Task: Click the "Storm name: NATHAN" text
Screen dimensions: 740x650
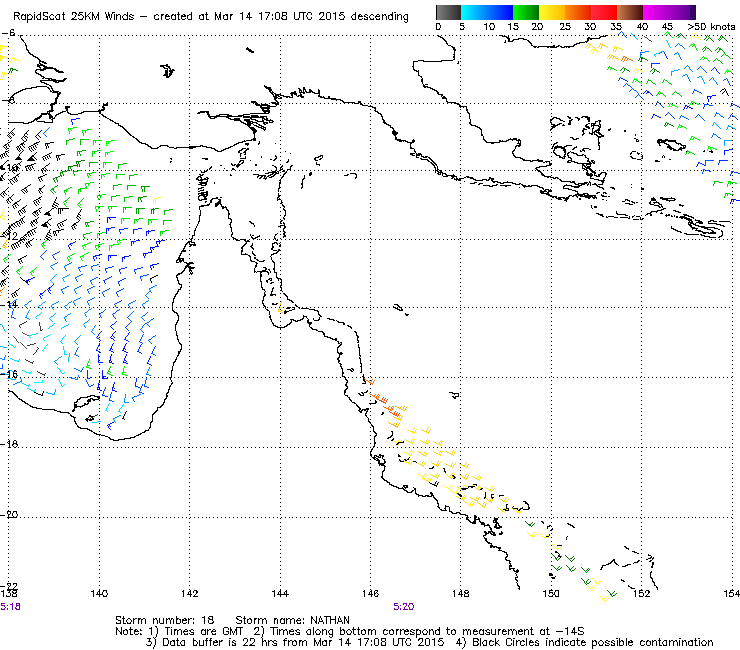Action: (293, 620)
